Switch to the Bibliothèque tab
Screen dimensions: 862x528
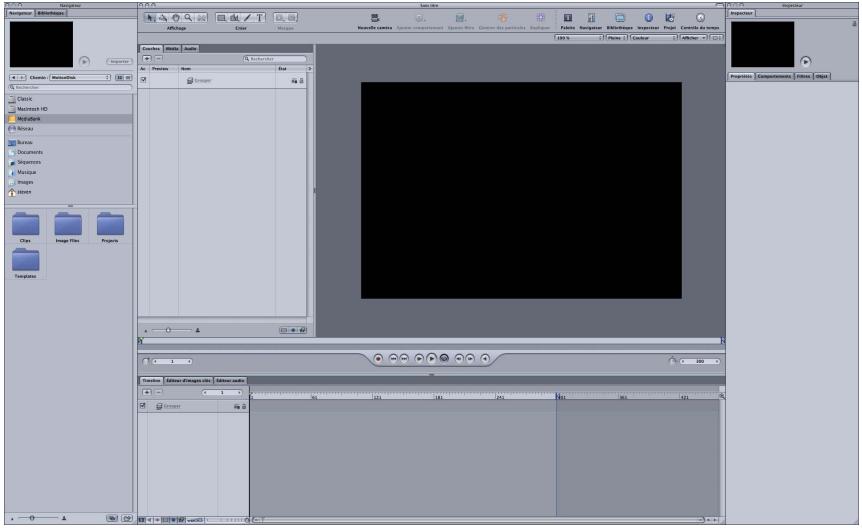pos(51,13)
